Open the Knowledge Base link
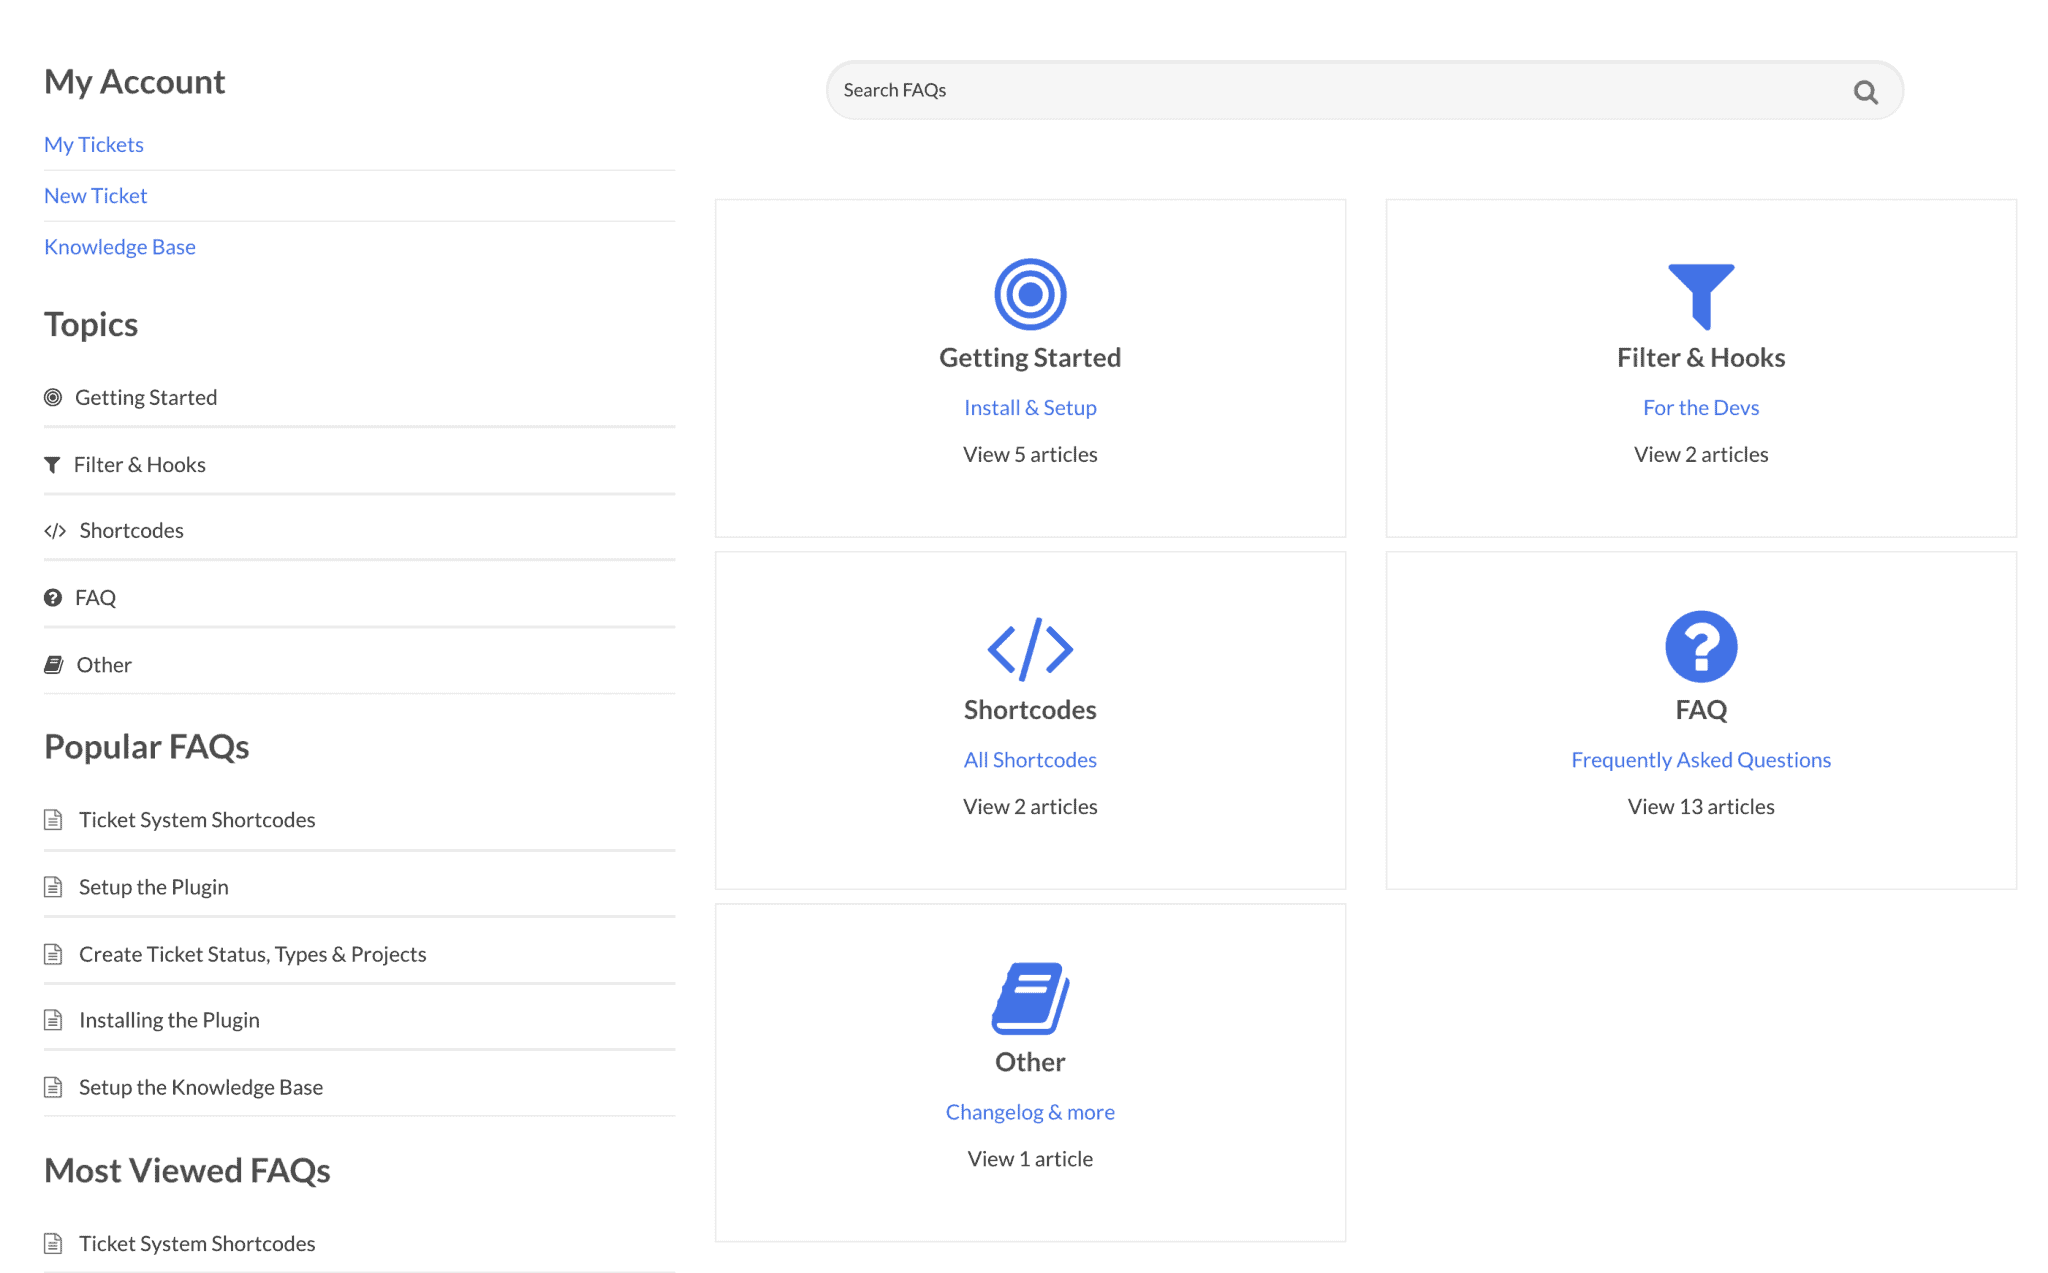This screenshot has width=2048, height=1273. [119, 246]
